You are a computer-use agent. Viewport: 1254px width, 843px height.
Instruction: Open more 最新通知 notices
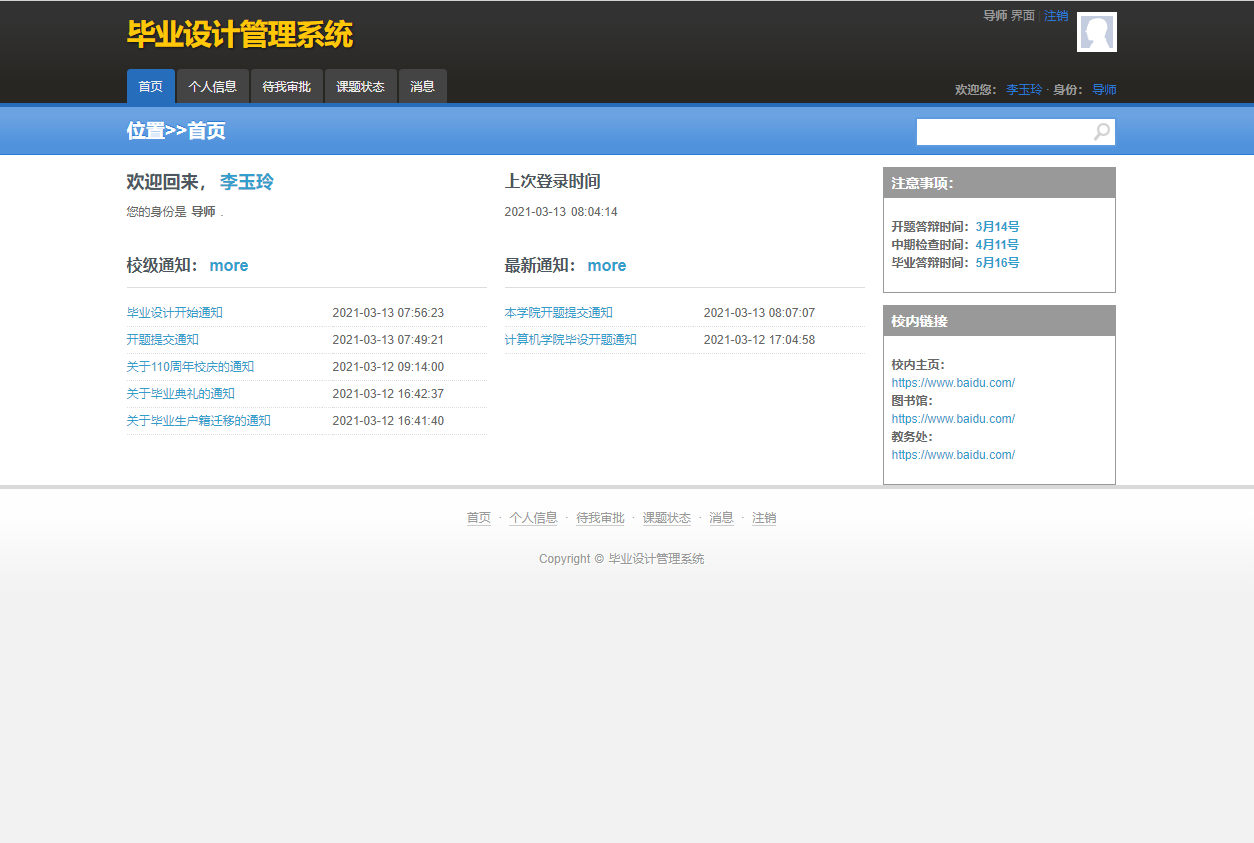pyautogui.click(x=606, y=266)
